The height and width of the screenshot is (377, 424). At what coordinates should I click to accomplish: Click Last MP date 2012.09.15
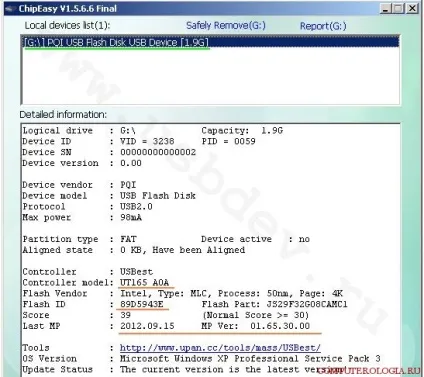pos(147,326)
